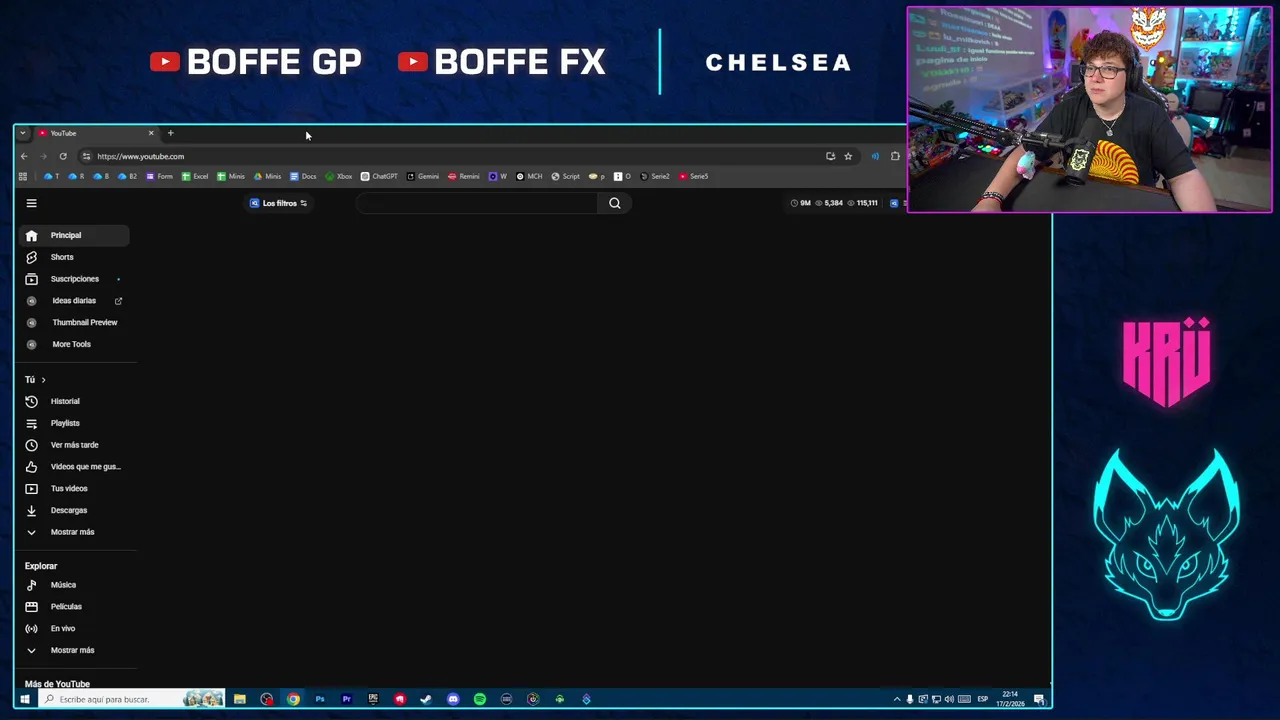Browse Música in Explorar section
1280x720 pixels.
[72, 585]
